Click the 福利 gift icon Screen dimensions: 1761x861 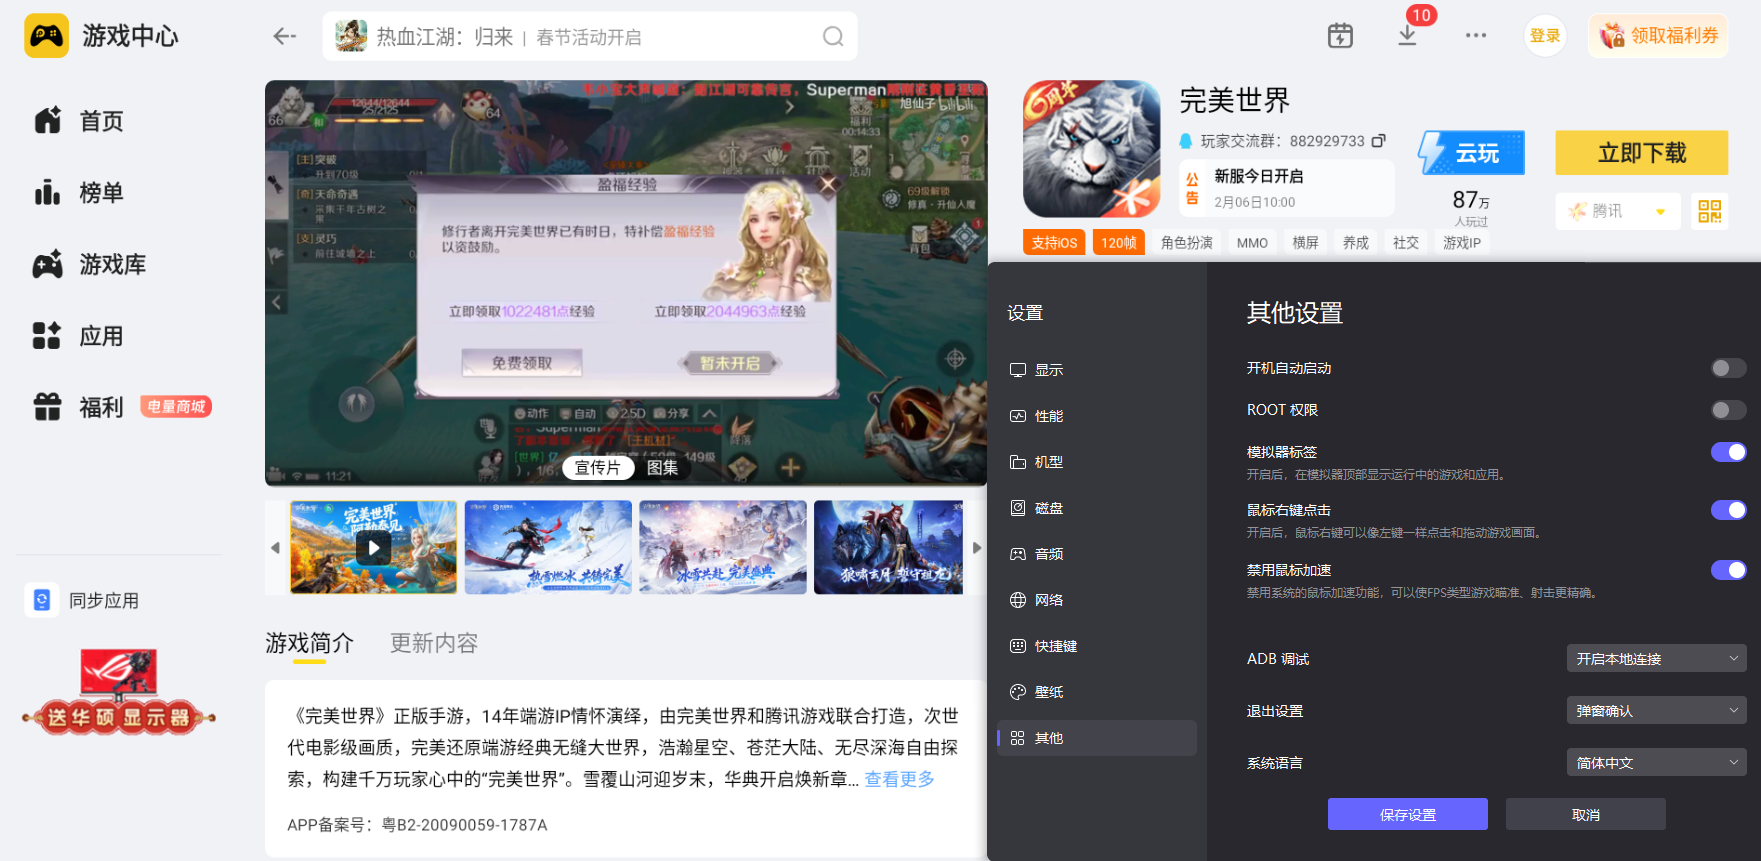pos(48,407)
